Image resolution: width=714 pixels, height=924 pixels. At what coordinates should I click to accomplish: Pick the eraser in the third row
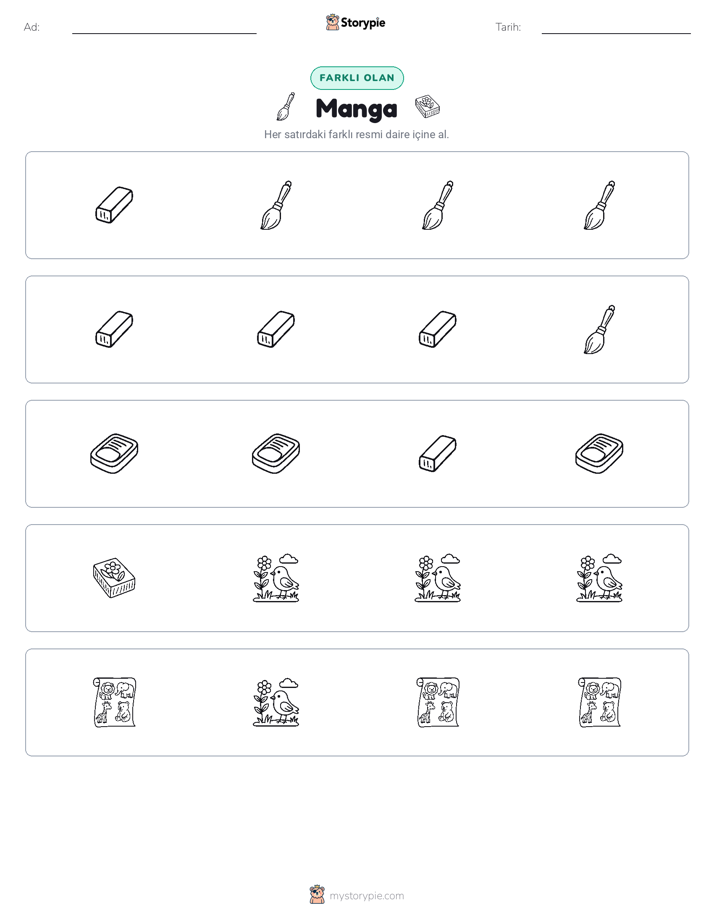[x=438, y=454]
